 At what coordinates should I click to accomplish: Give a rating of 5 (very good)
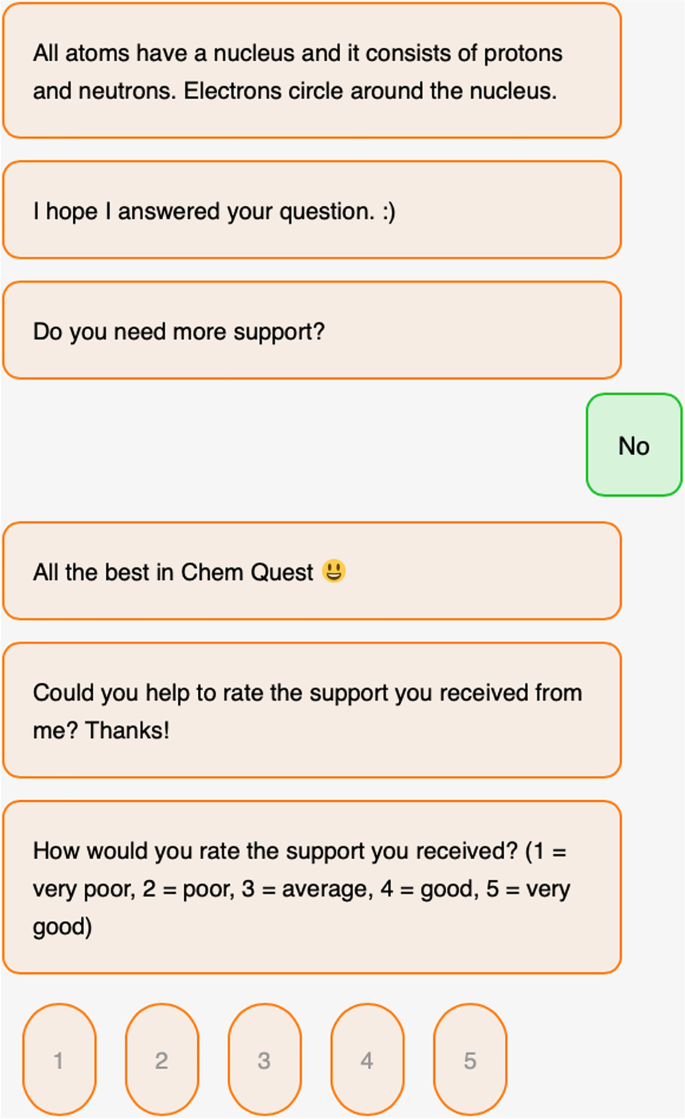pyautogui.click(x=470, y=1060)
